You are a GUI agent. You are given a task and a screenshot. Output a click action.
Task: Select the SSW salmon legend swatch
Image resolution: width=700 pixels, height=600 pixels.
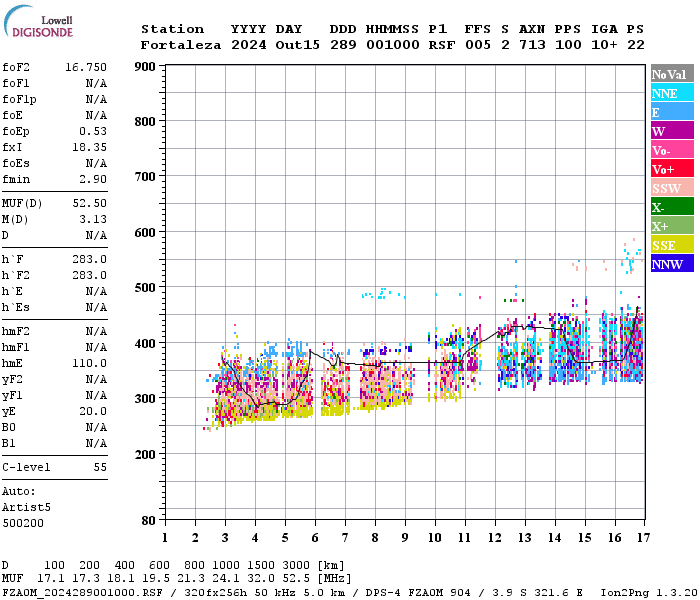(x=672, y=188)
